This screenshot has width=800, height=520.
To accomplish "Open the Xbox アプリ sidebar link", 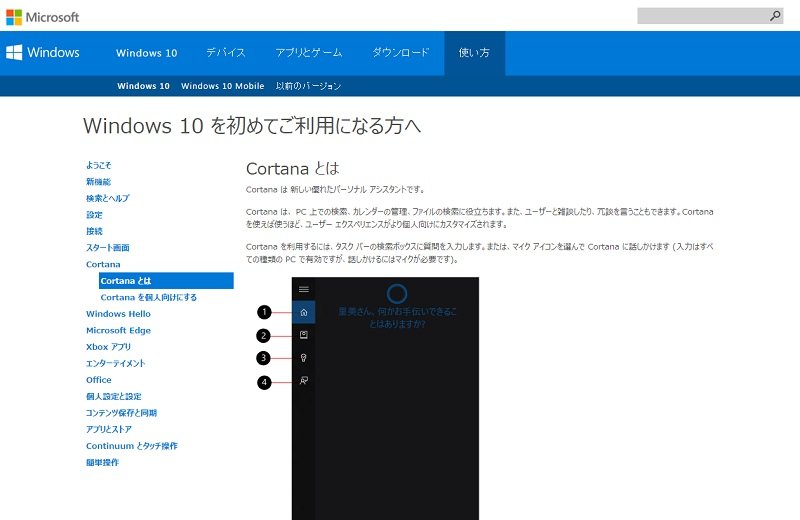I will pyautogui.click(x=109, y=346).
